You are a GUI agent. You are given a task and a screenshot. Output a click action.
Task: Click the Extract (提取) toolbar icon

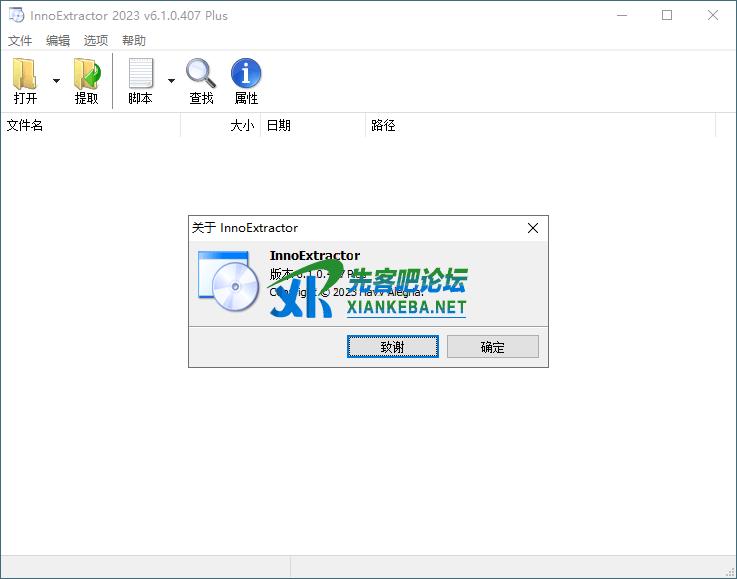pos(87,75)
